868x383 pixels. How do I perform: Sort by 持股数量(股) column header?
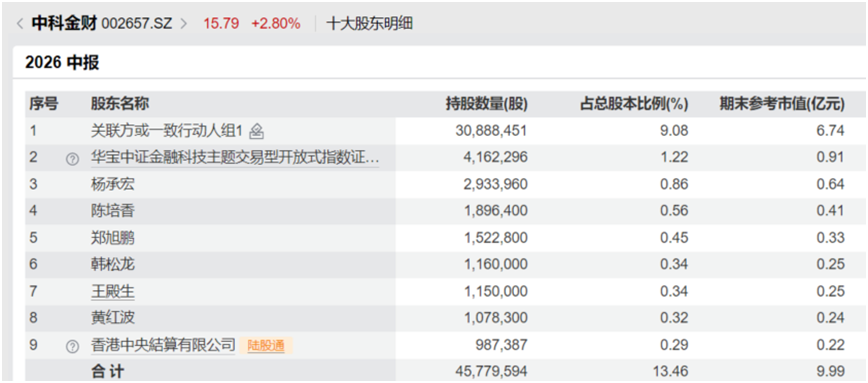pyautogui.click(x=487, y=103)
